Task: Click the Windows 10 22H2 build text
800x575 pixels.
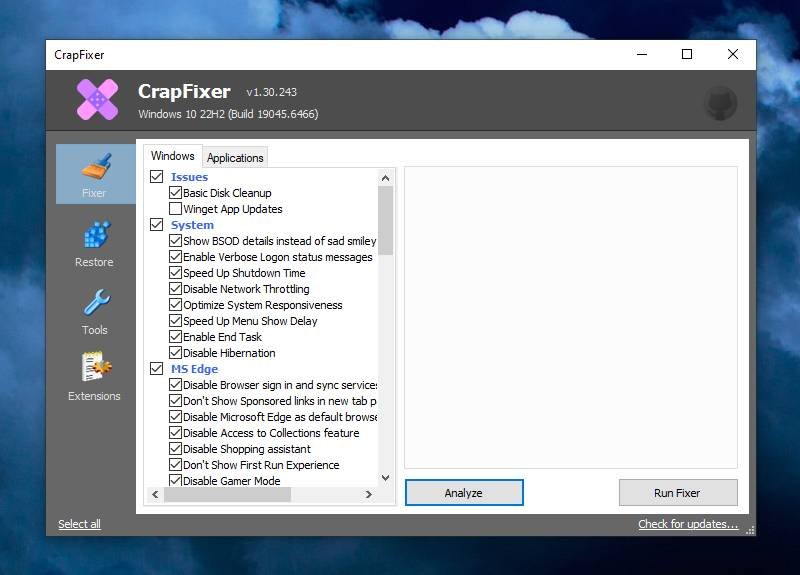Action: (x=228, y=114)
